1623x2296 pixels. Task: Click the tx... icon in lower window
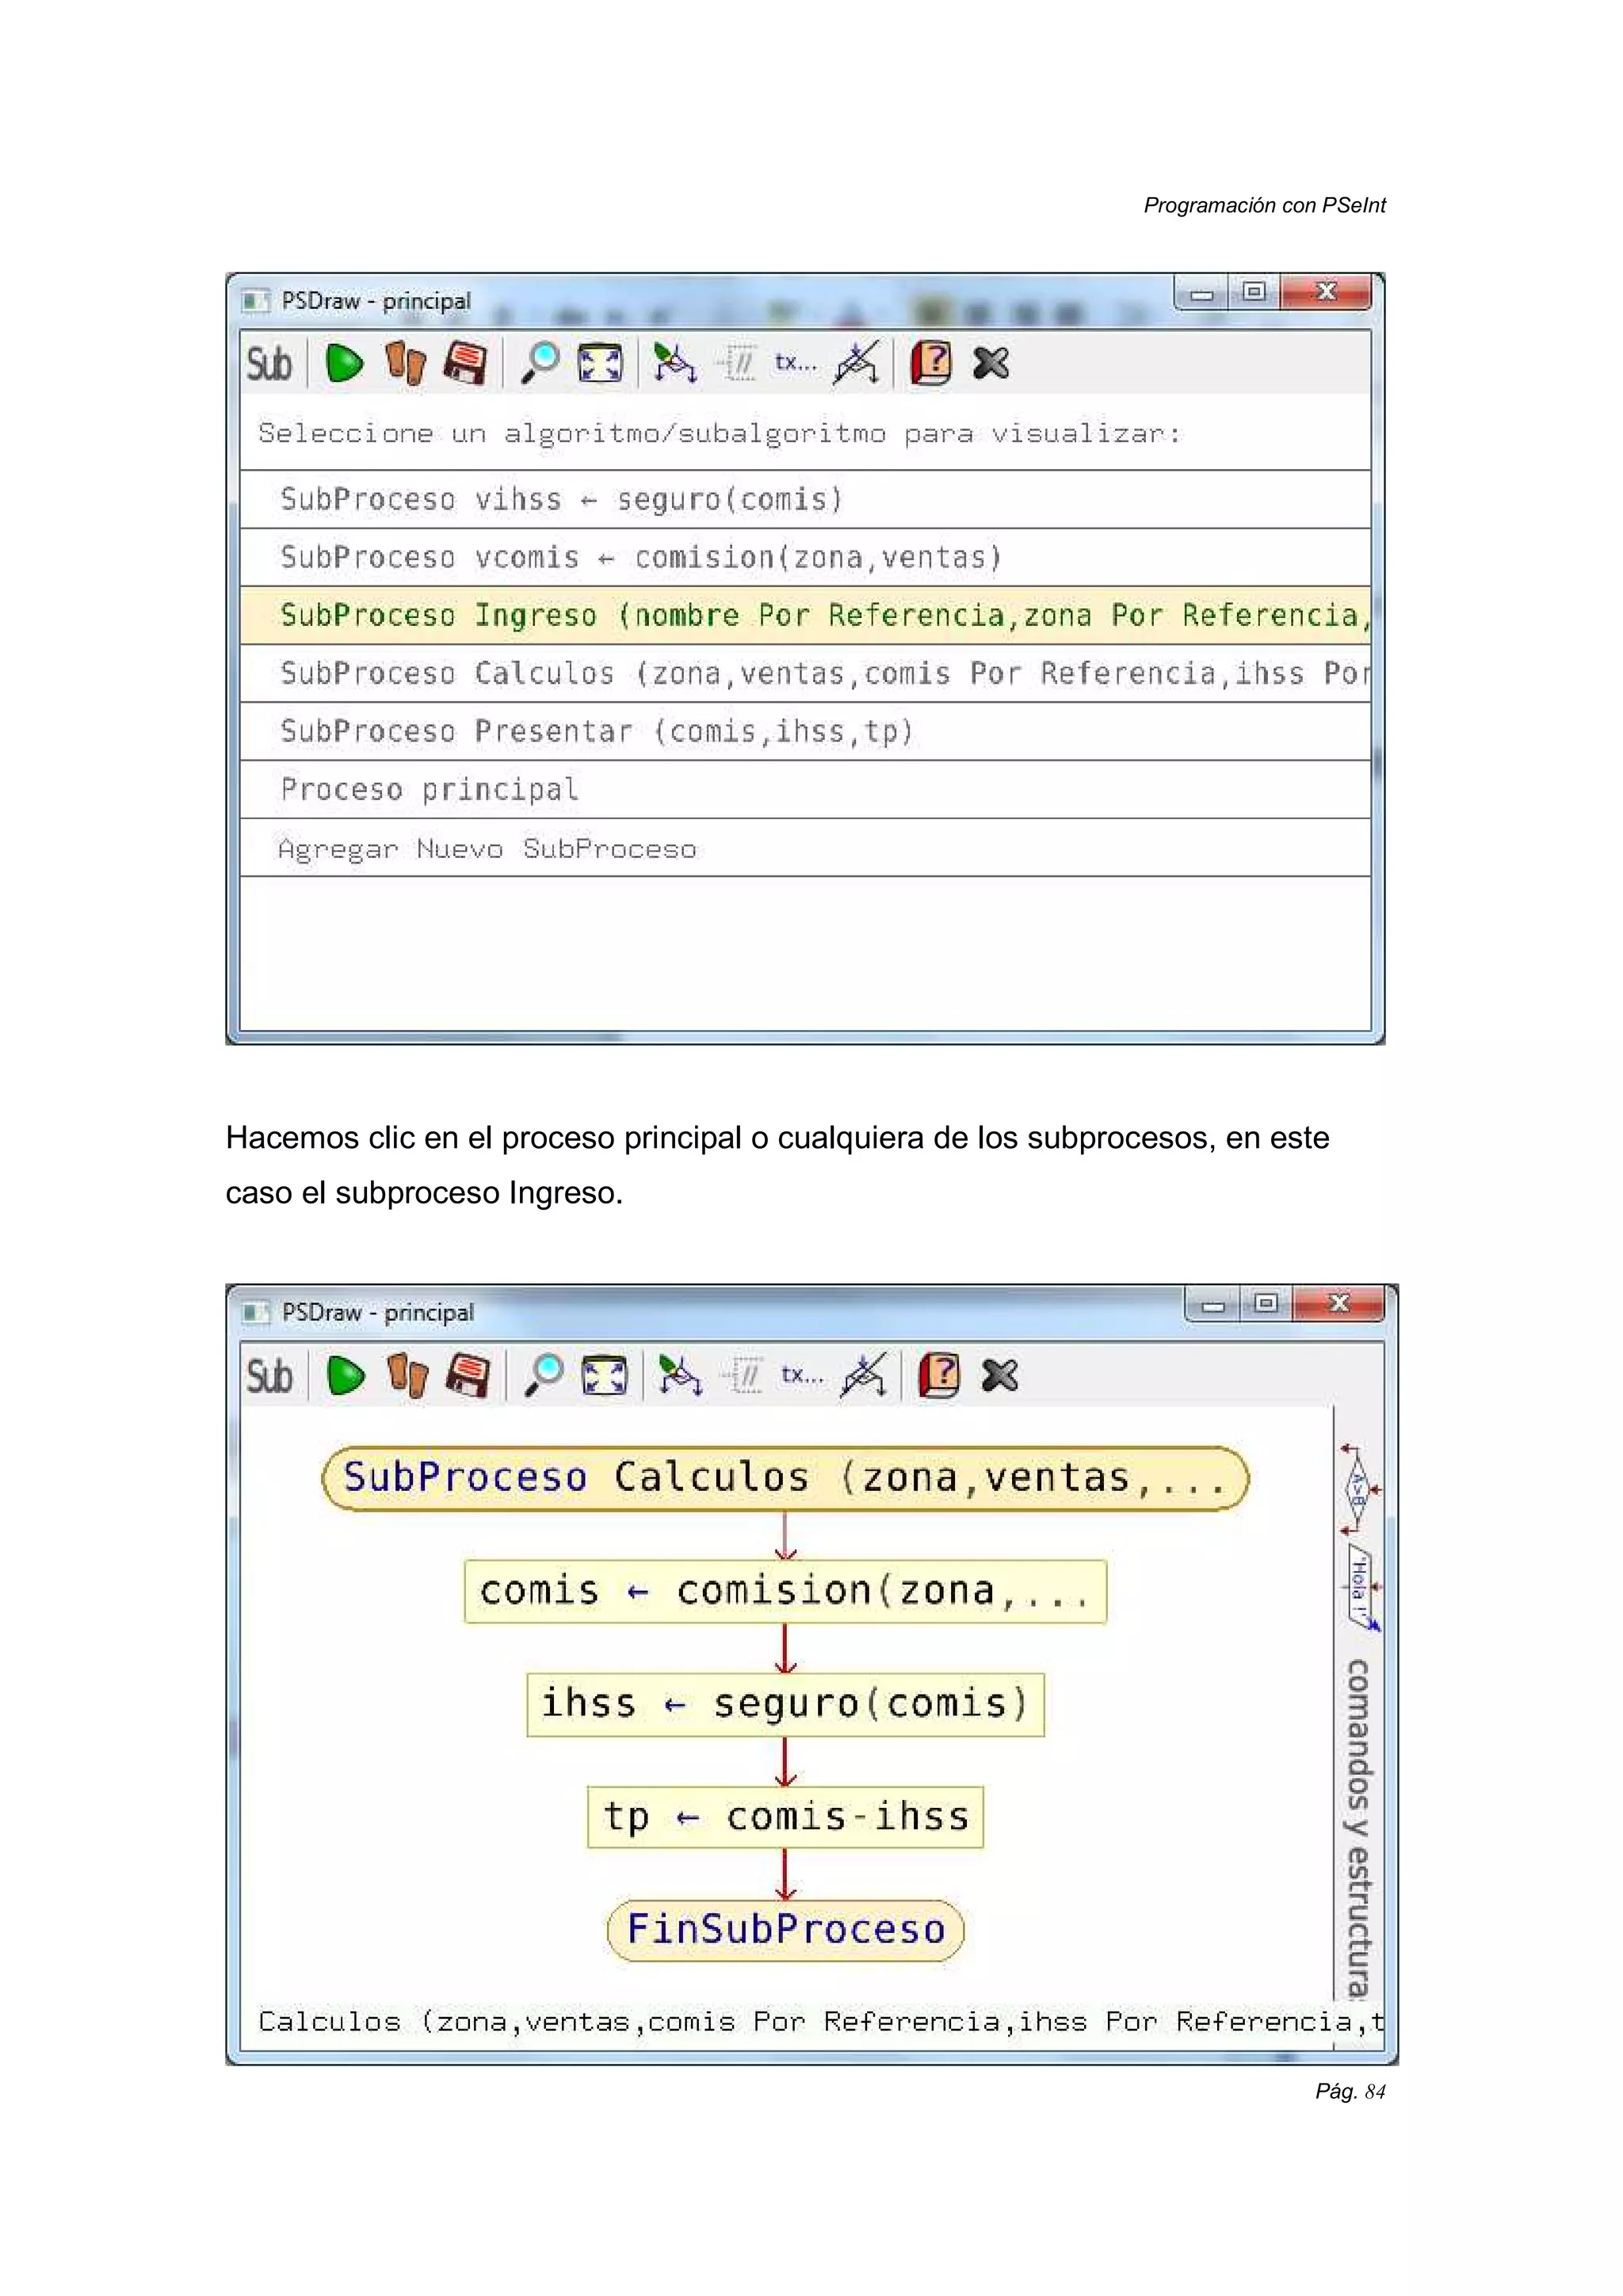(803, 1375)
